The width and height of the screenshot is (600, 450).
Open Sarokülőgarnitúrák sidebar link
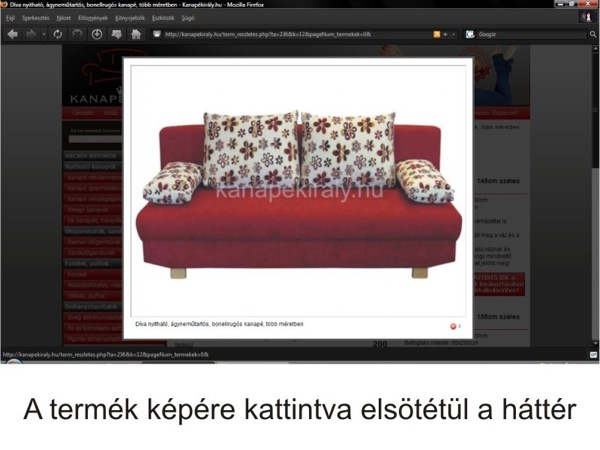[x=91, y=253]
